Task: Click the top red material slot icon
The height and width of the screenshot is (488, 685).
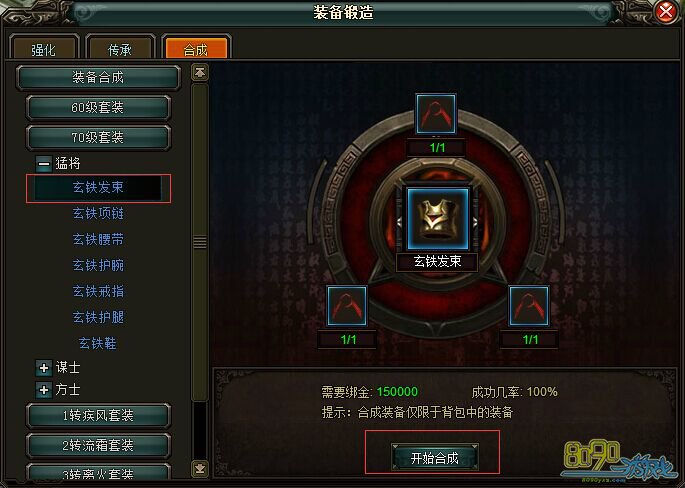Action: (436, 114)
